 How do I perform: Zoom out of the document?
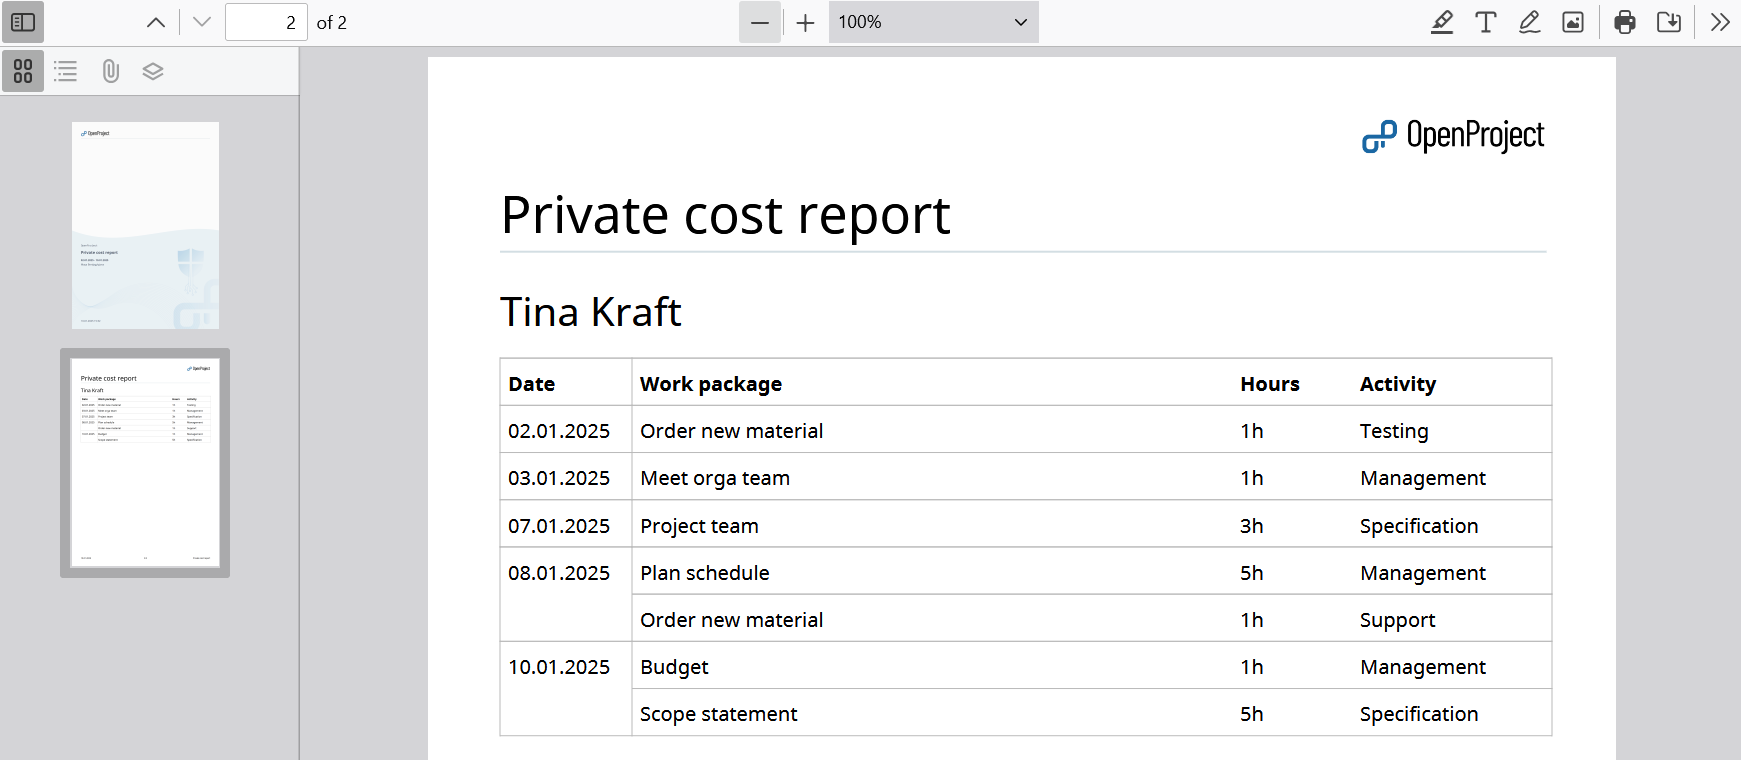click(x=759, y=22)
